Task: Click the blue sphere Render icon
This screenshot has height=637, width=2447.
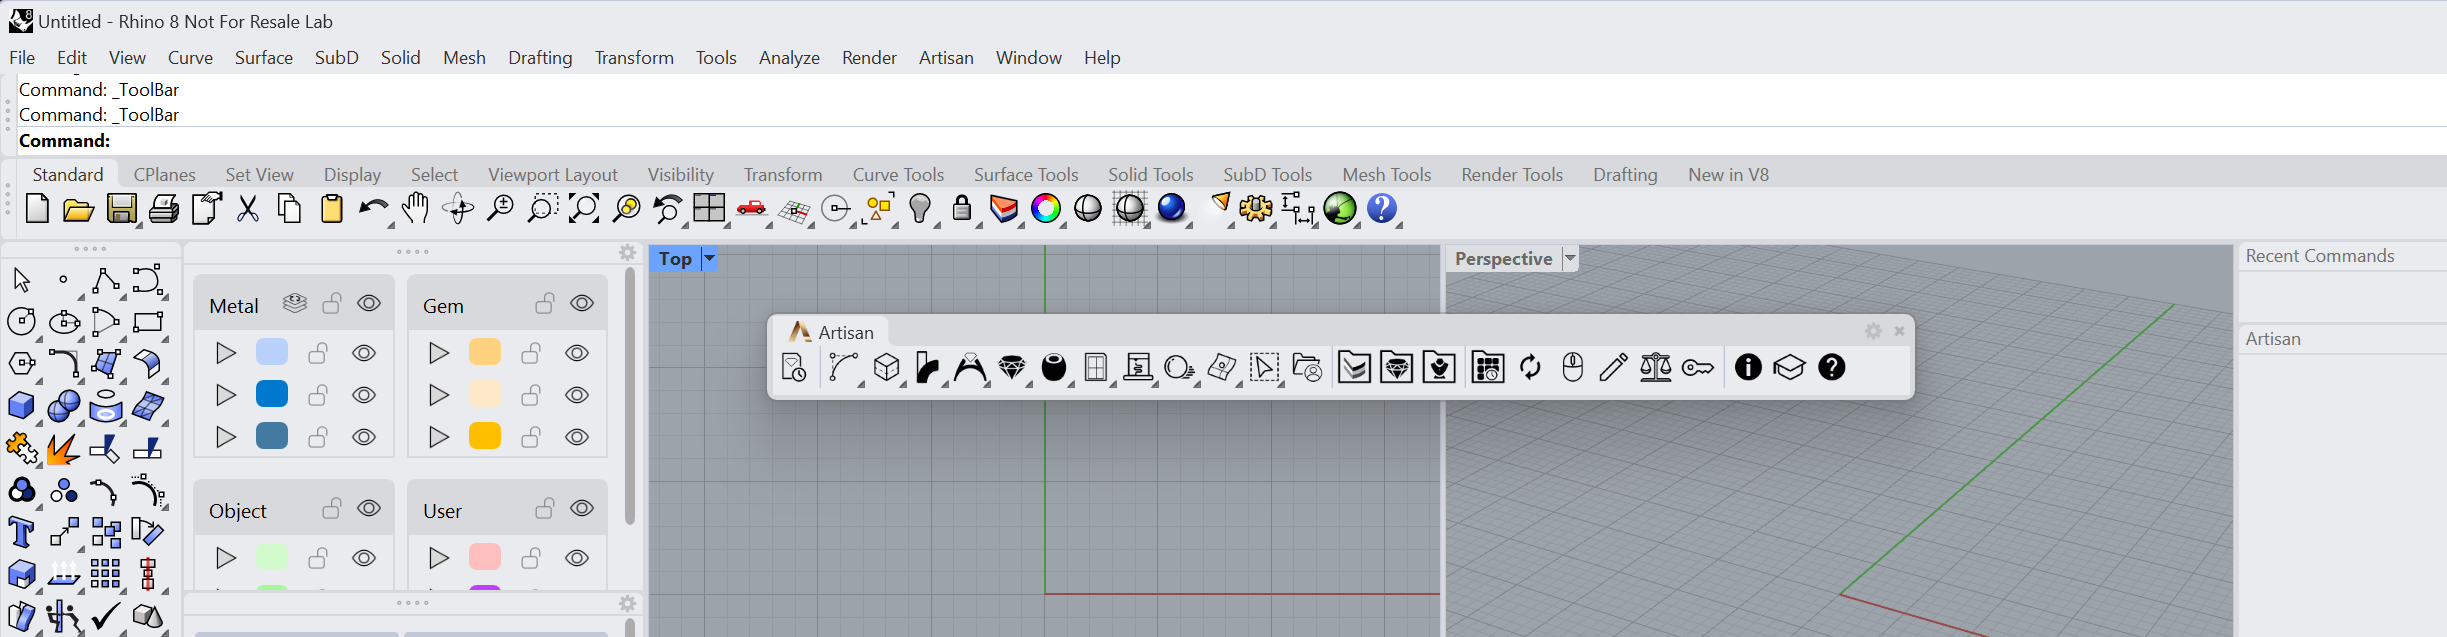Action: coord(1171,208)
